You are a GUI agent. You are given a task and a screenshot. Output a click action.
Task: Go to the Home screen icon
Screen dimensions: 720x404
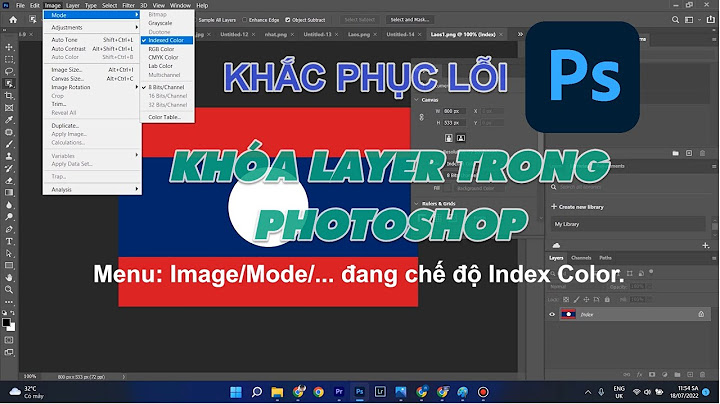pyautogui.click(x=13, y=20)
